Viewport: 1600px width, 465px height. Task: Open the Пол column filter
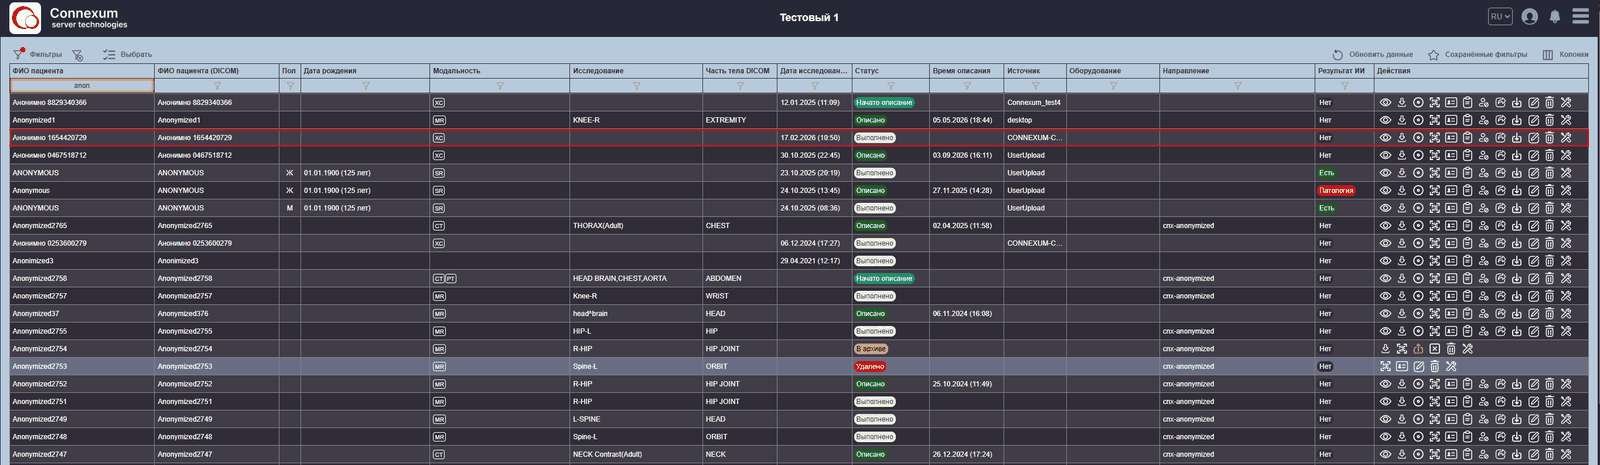tap(290, 86)
